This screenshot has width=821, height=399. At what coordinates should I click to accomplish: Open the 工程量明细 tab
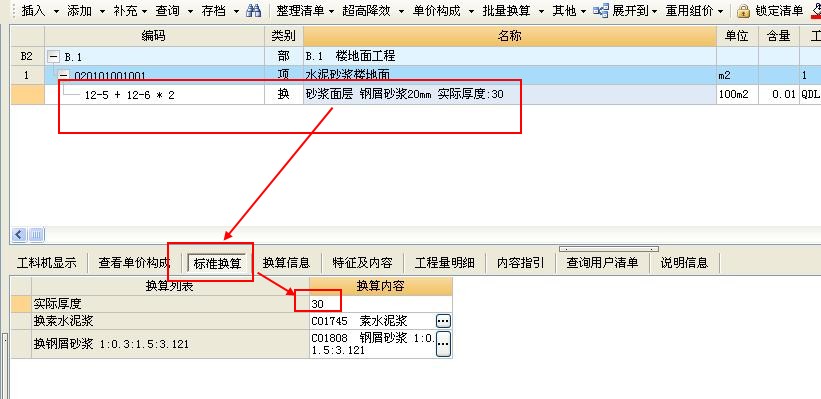click(x=445, y=262)
